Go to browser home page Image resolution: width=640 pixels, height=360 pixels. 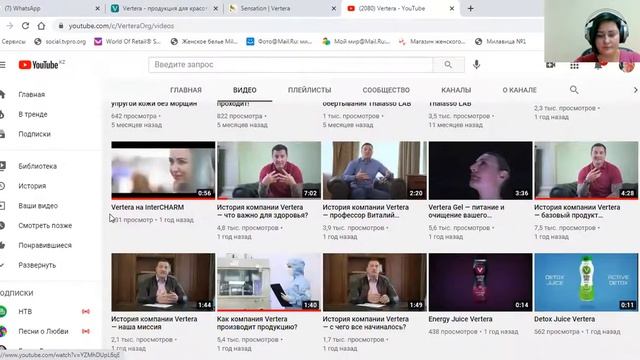[41, 26]
